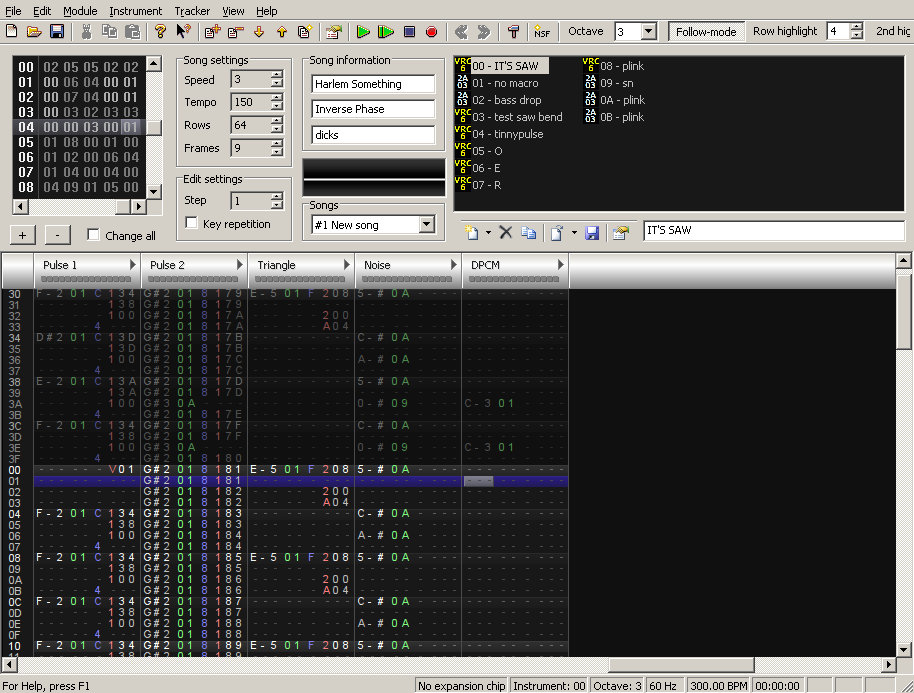Open the NSF export icon

point(541,32)
